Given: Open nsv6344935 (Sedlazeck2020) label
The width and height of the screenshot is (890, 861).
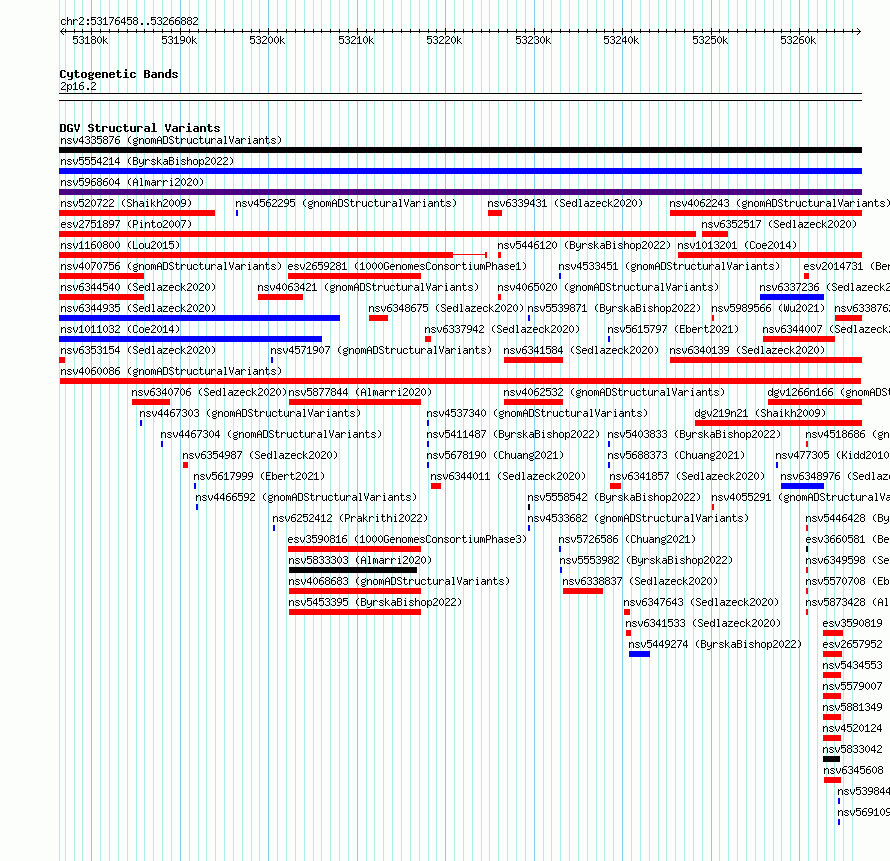Looking at the screenshot, I should pyautogui.click(x=138, y=308).
